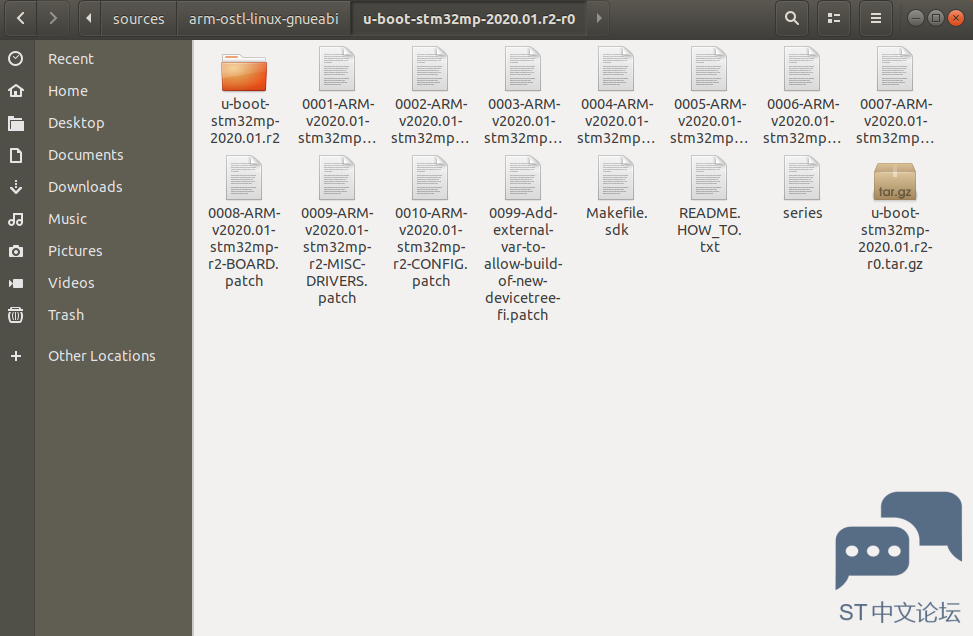
Task: Go to Home in the sidebar
Action: click(x=68, y=91)
